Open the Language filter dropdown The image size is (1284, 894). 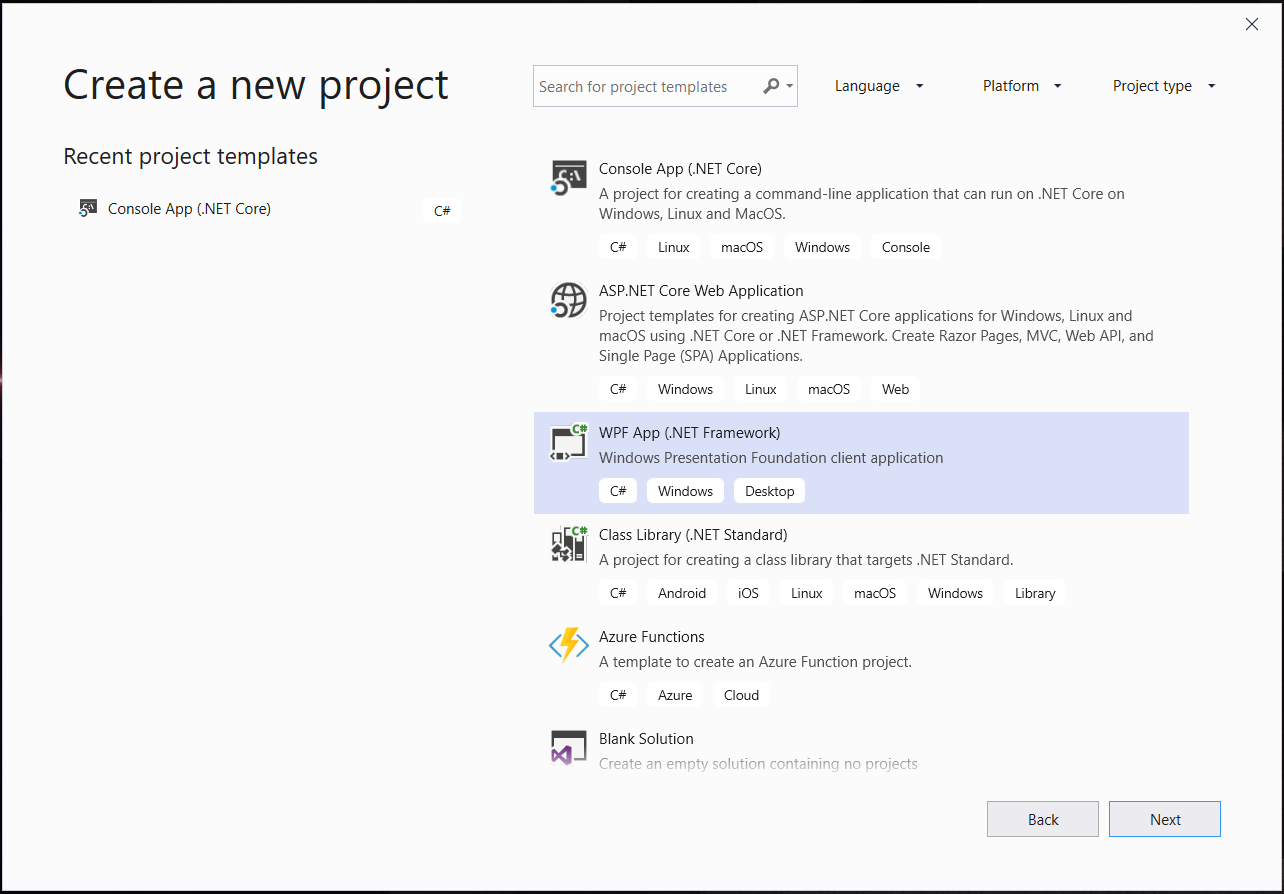[879, 86]
